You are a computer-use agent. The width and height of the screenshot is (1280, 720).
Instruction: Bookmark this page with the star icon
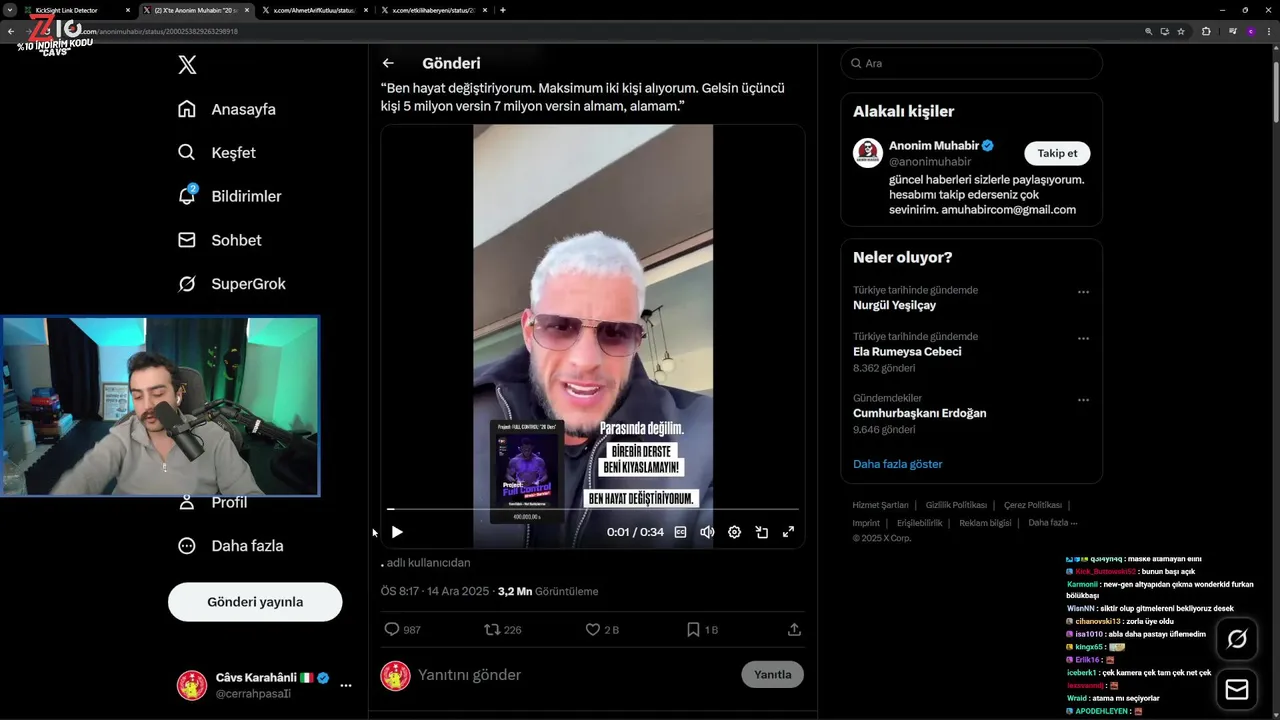(1181, 31)
